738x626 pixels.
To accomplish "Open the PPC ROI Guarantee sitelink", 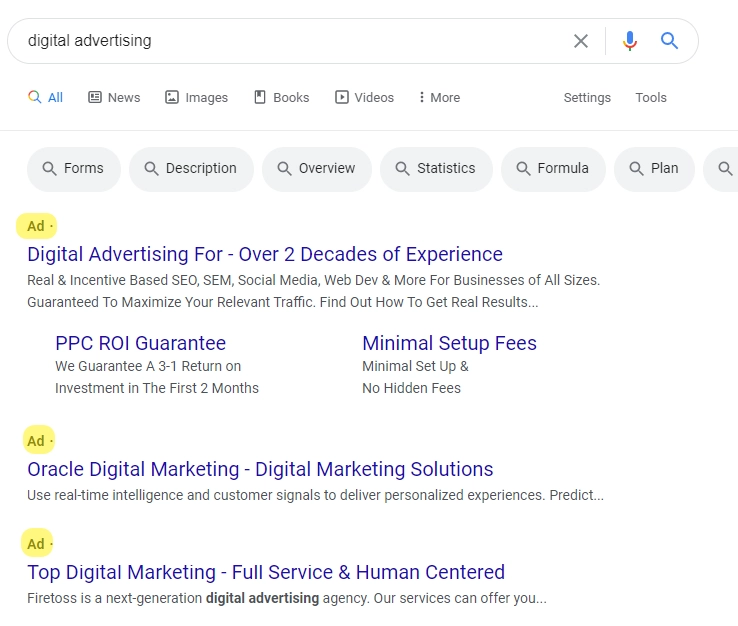I will (x=140, y=343).
